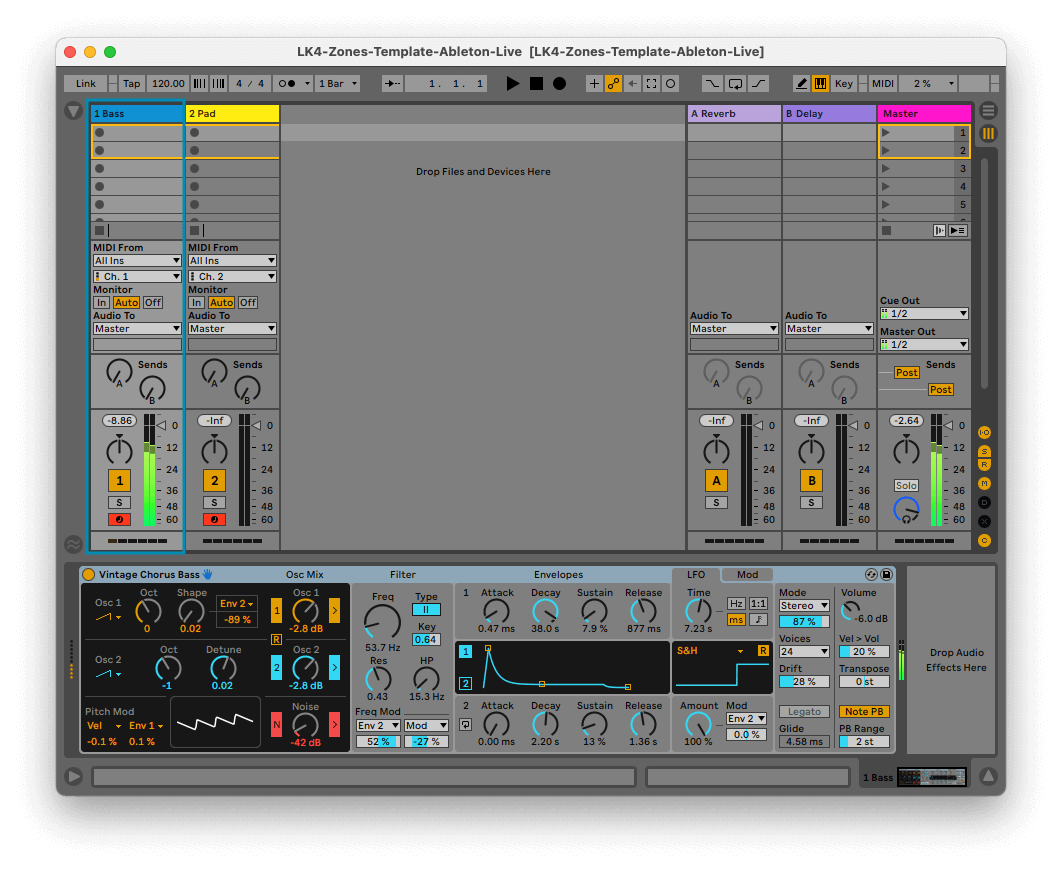Toggle the Key map mode button
The height and width of the screenshot is (870, 1062).
(844, 83)
